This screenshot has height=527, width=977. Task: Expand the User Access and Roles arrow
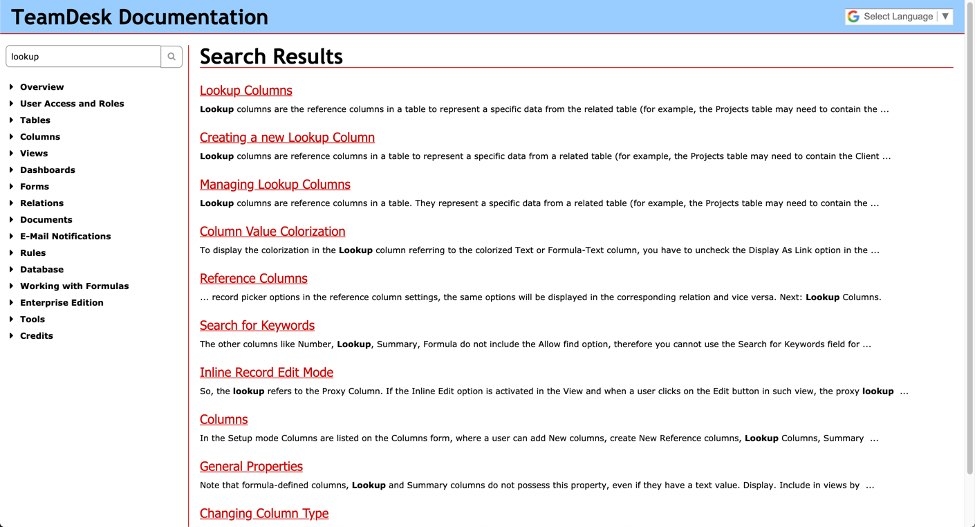[11, 104]
